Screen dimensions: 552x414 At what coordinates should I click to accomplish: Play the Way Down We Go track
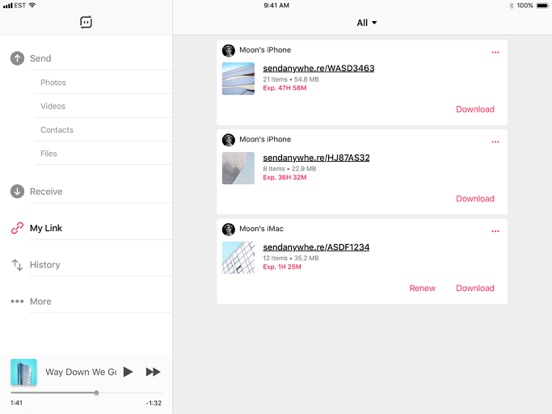click(128, 372)
